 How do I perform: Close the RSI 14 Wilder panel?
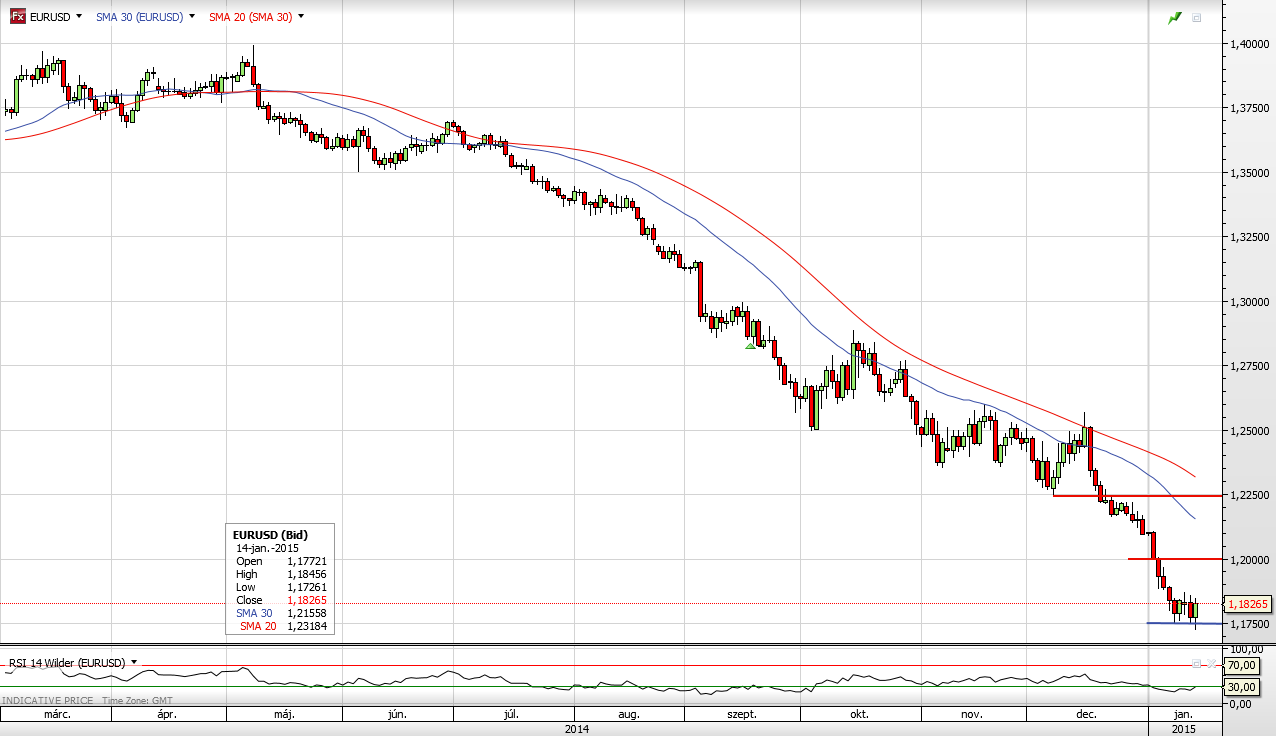tap(1213, 664)
